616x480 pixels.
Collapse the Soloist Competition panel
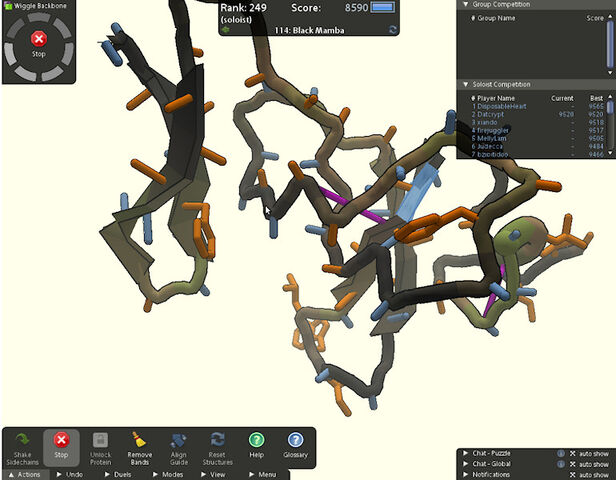click(x=466, y=84)
